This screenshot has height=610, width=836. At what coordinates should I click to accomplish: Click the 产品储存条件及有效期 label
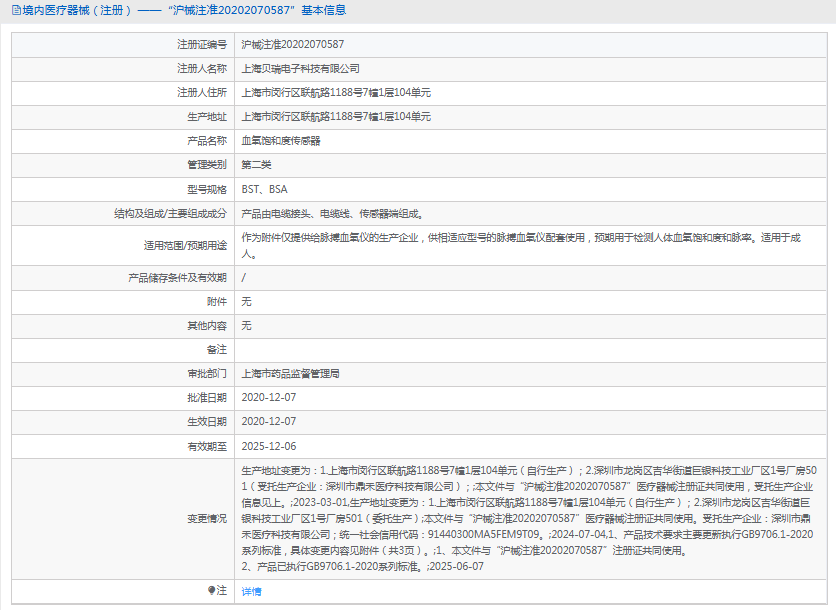pyautogui.click(x=178, y=278)
